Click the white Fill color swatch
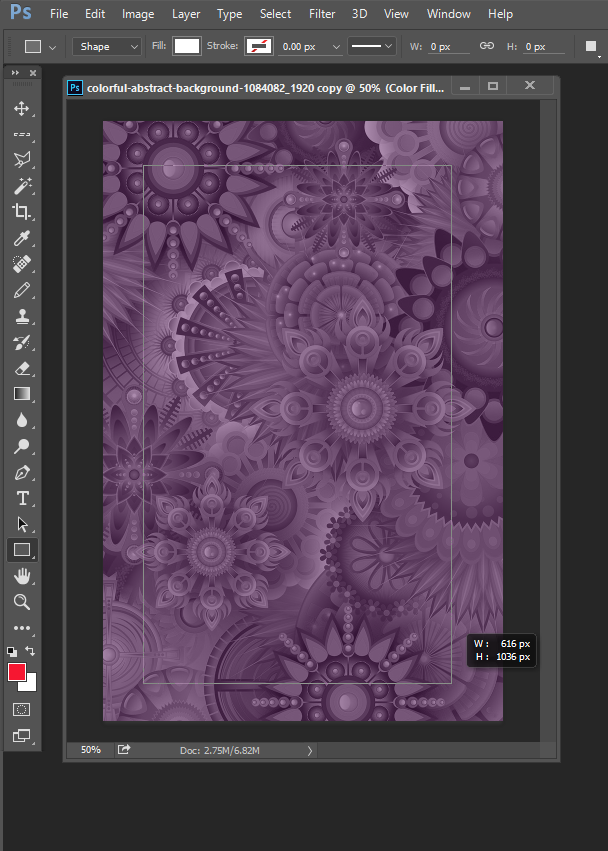This screenshot has height=851, width=608. 187,46
